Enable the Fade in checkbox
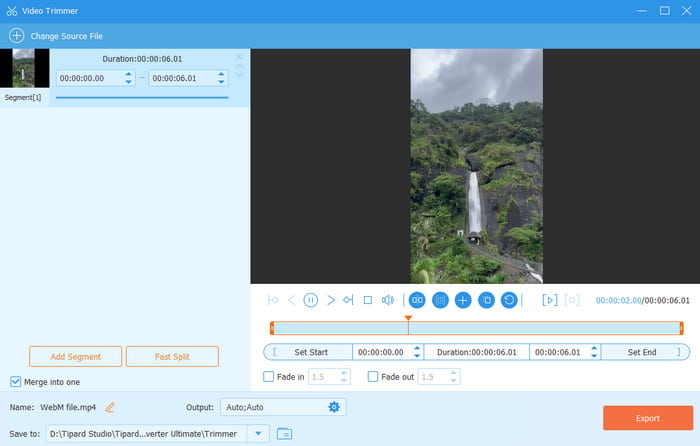 point(268,376)
